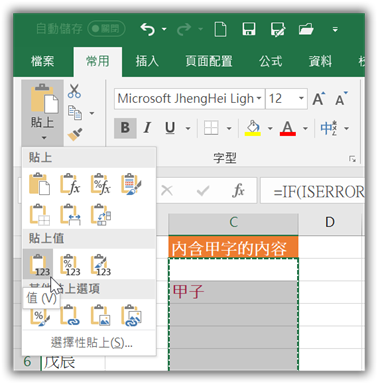Open Customize Quick Access Toolbar dropdown

click(335, 29)
